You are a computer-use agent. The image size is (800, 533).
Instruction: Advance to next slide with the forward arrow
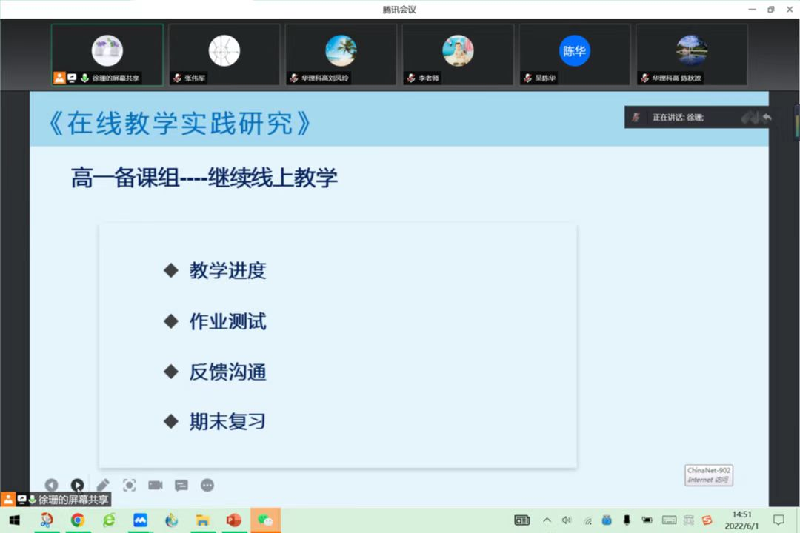click(77, 485)
